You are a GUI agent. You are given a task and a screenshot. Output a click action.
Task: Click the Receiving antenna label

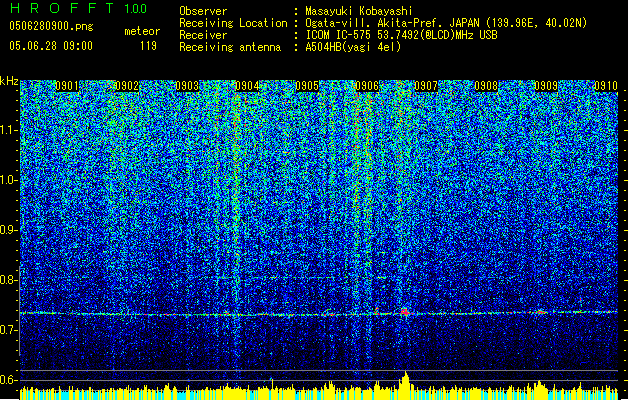(230, 47)
